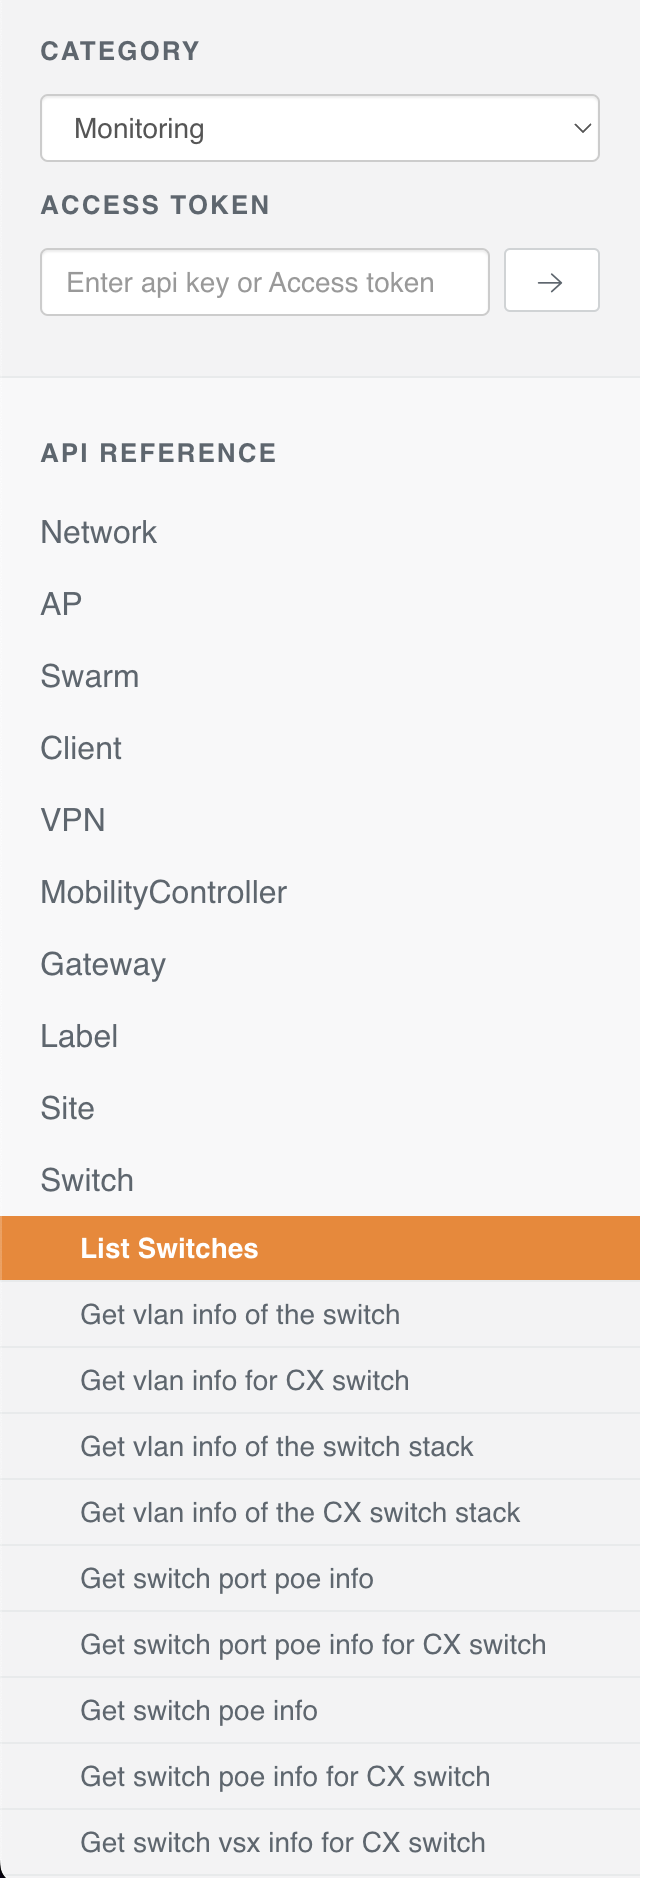Open MobilityController in API reference
The image size is (646, 1878).
(x=164, y=892)
